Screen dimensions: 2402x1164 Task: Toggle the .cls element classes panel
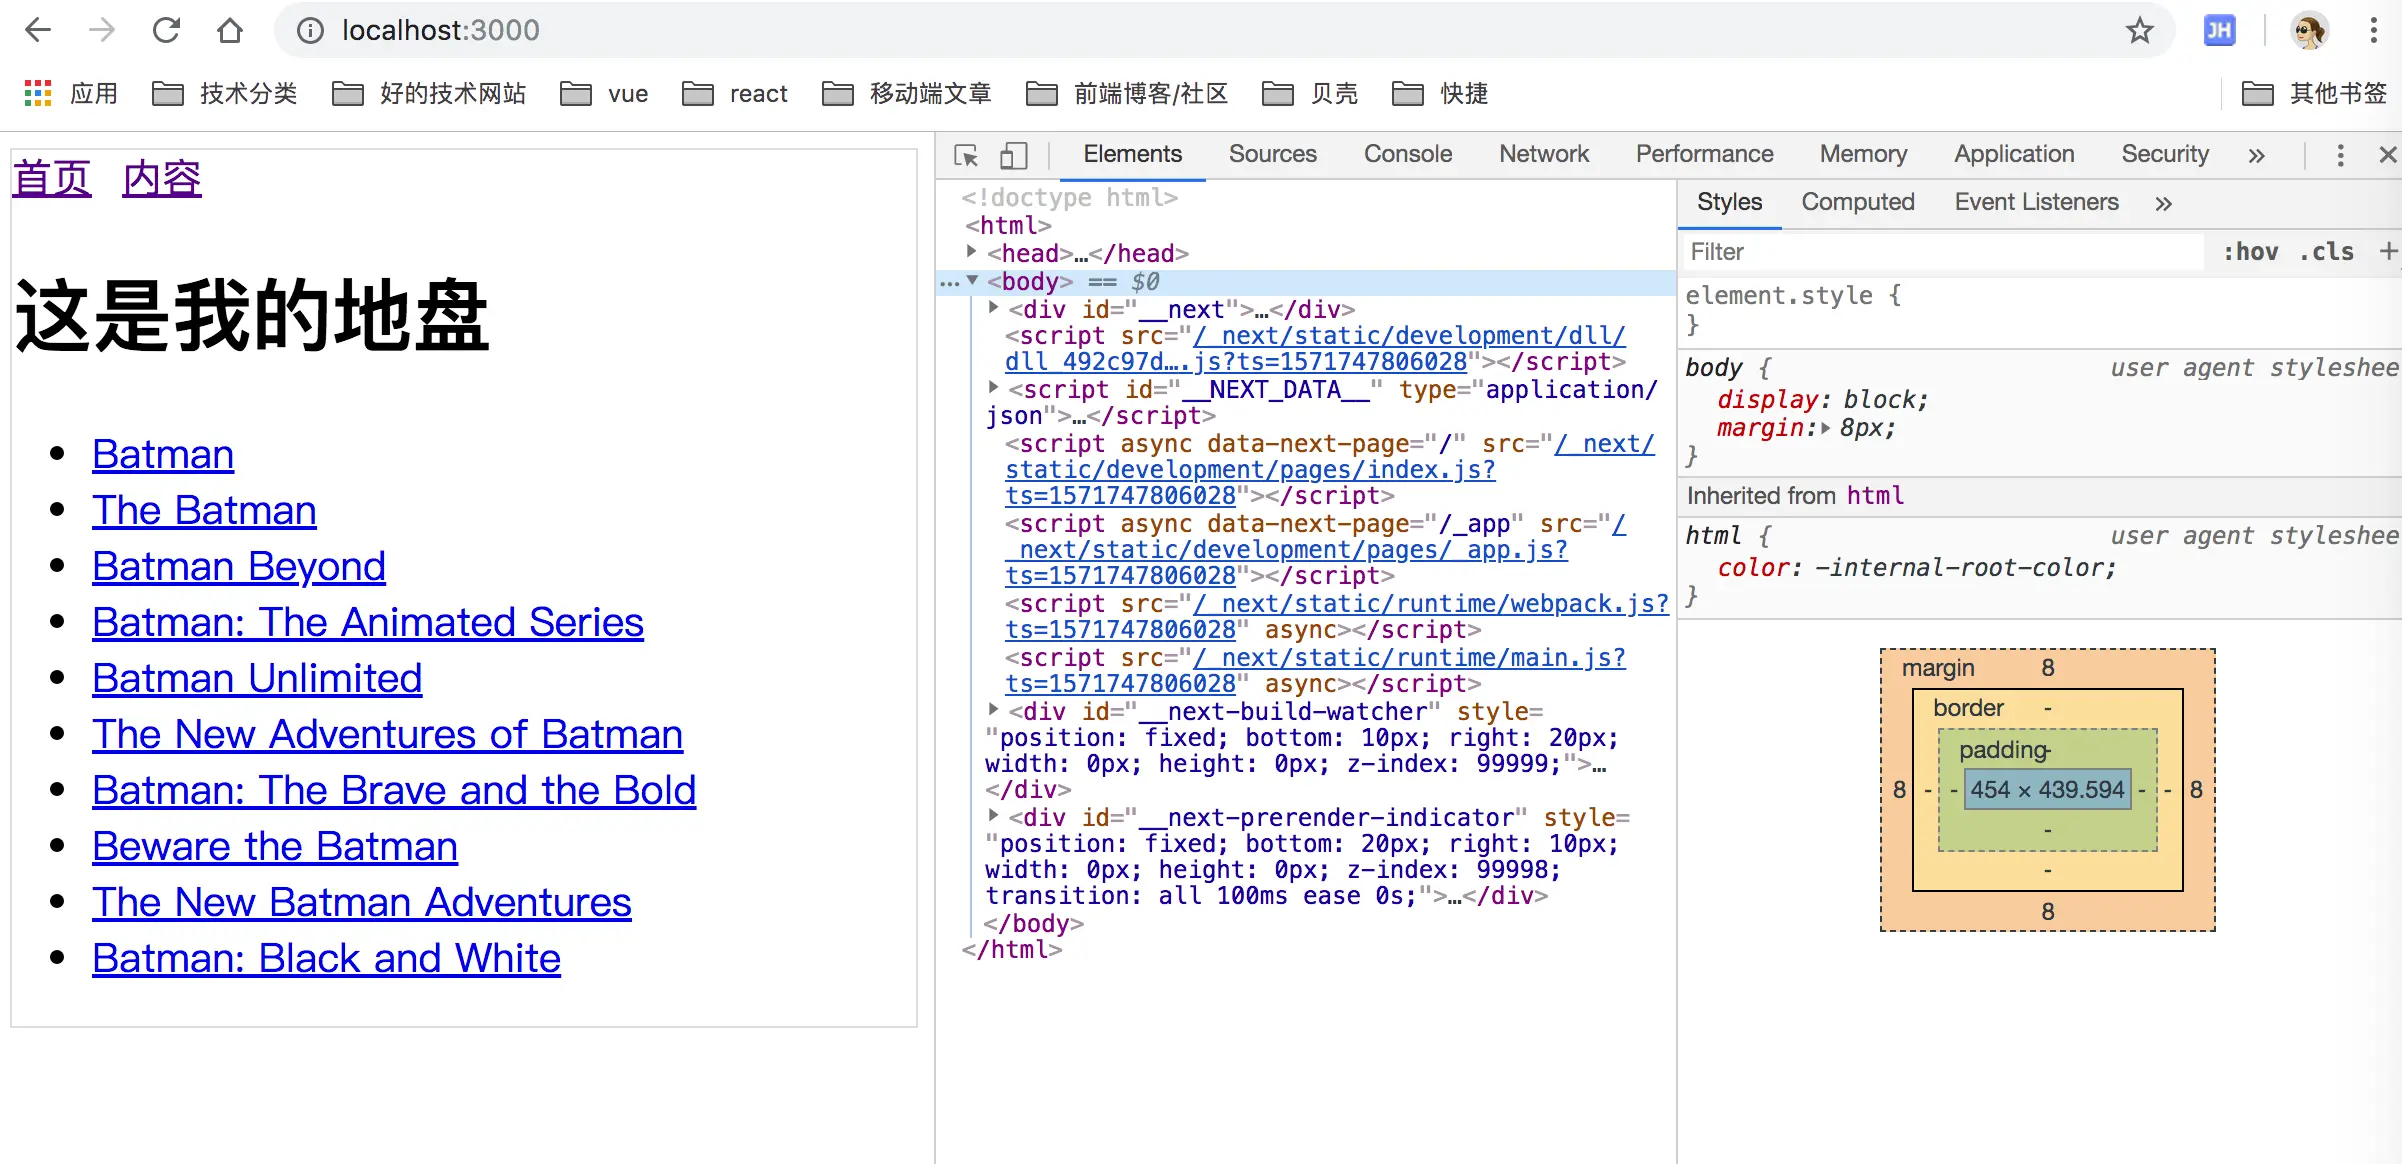tap(2326, 251)
